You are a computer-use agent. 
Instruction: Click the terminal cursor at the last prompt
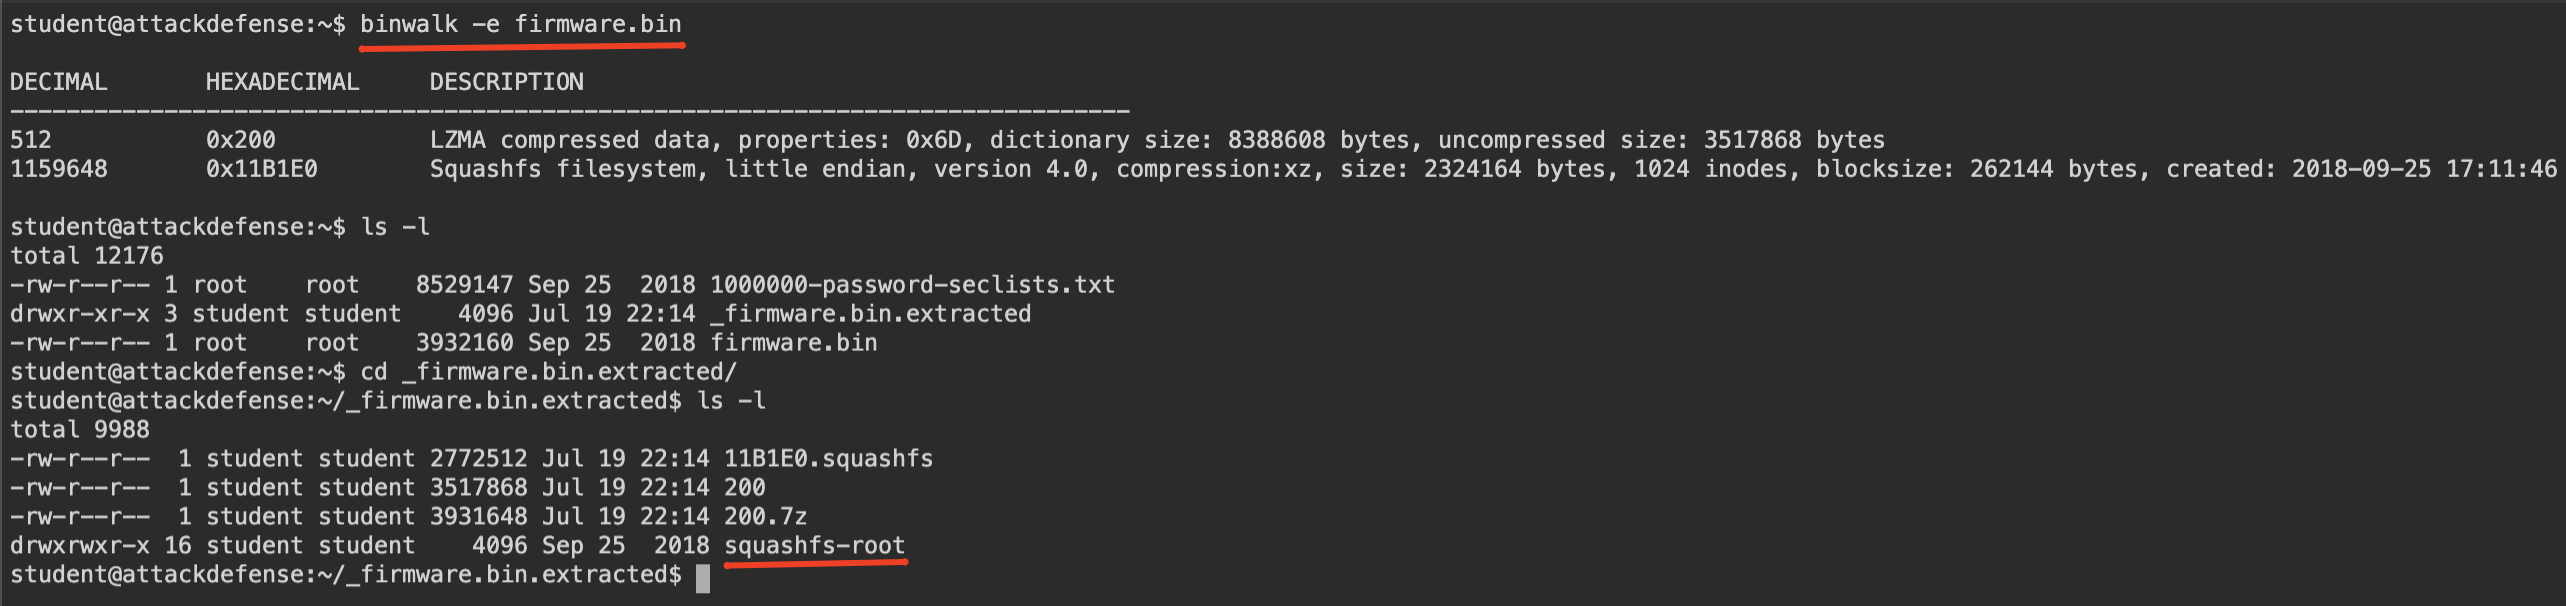[x=703, y=578]
